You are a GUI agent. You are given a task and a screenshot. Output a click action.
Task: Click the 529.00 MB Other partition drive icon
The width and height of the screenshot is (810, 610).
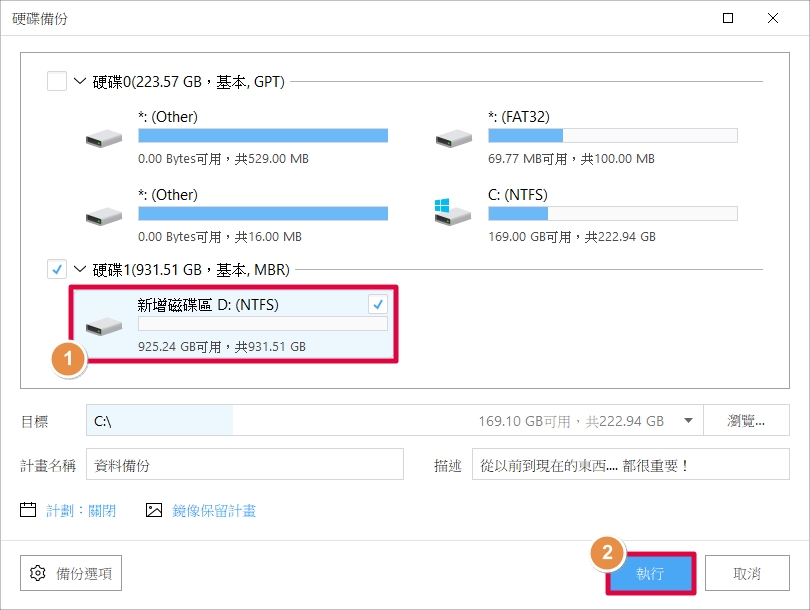[104, 139]
